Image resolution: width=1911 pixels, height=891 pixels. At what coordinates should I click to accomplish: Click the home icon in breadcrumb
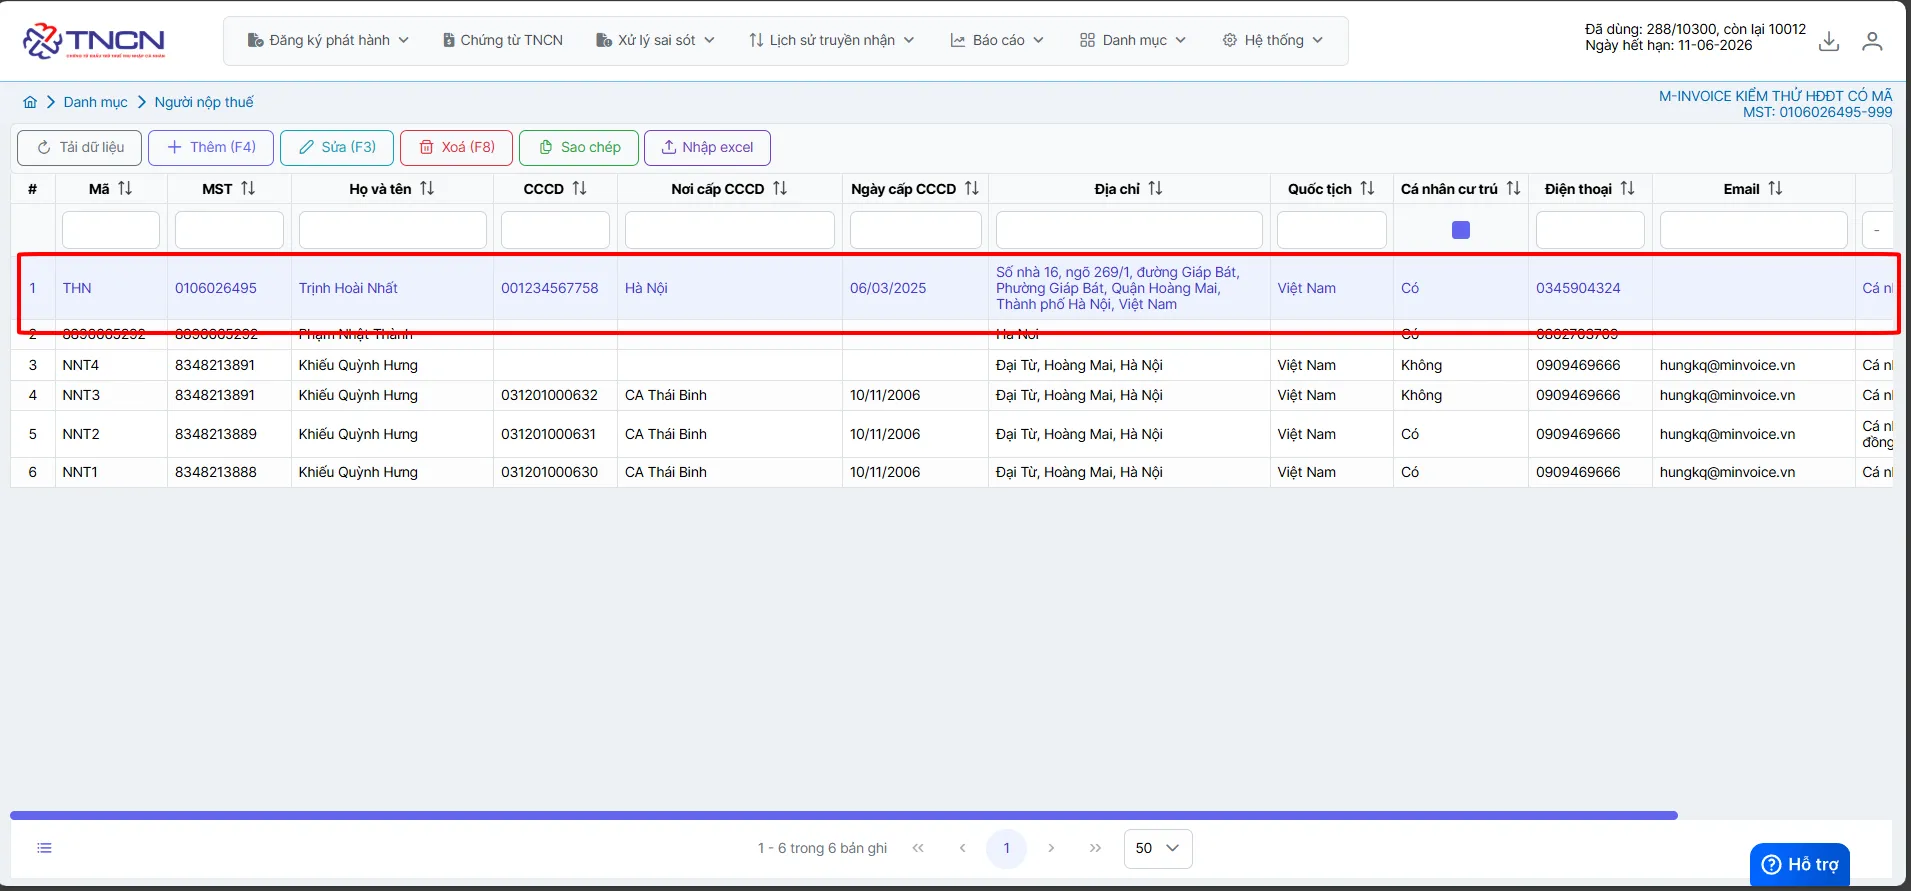[30, 102]
